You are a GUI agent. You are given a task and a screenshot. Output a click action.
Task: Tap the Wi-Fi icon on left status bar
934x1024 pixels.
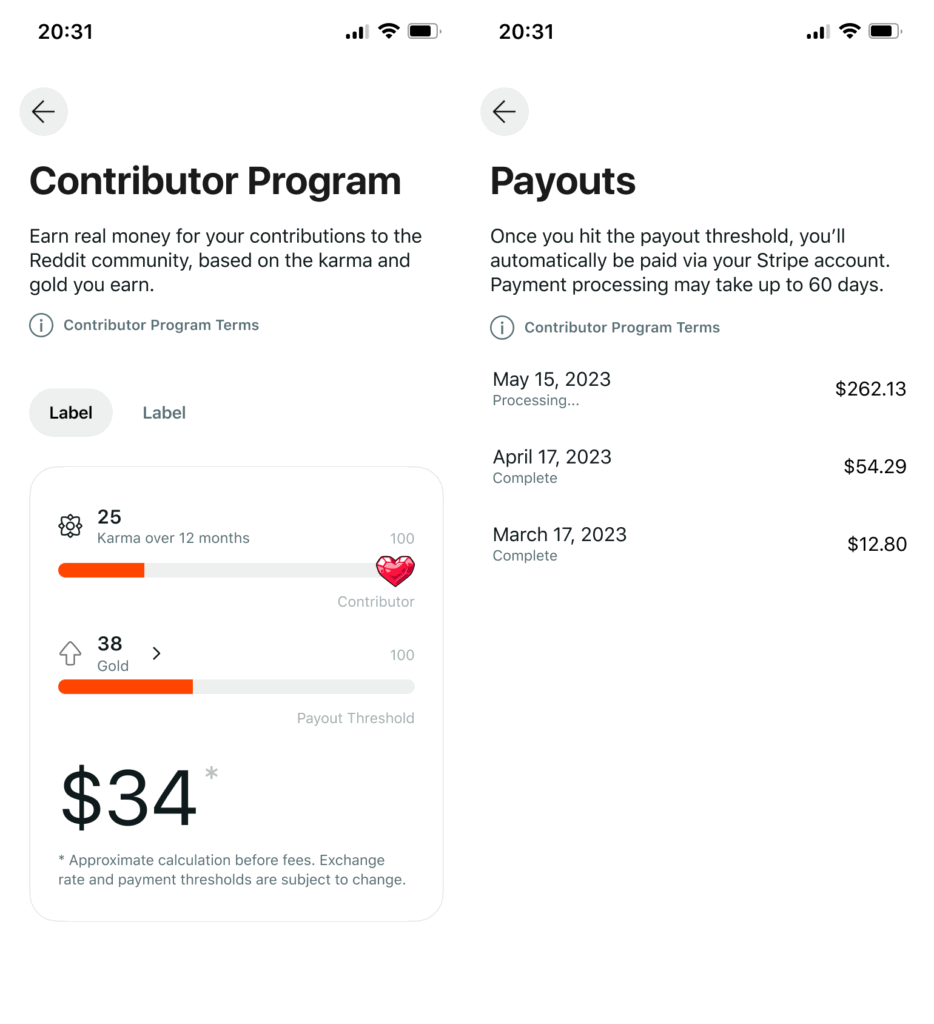(389, 31)
